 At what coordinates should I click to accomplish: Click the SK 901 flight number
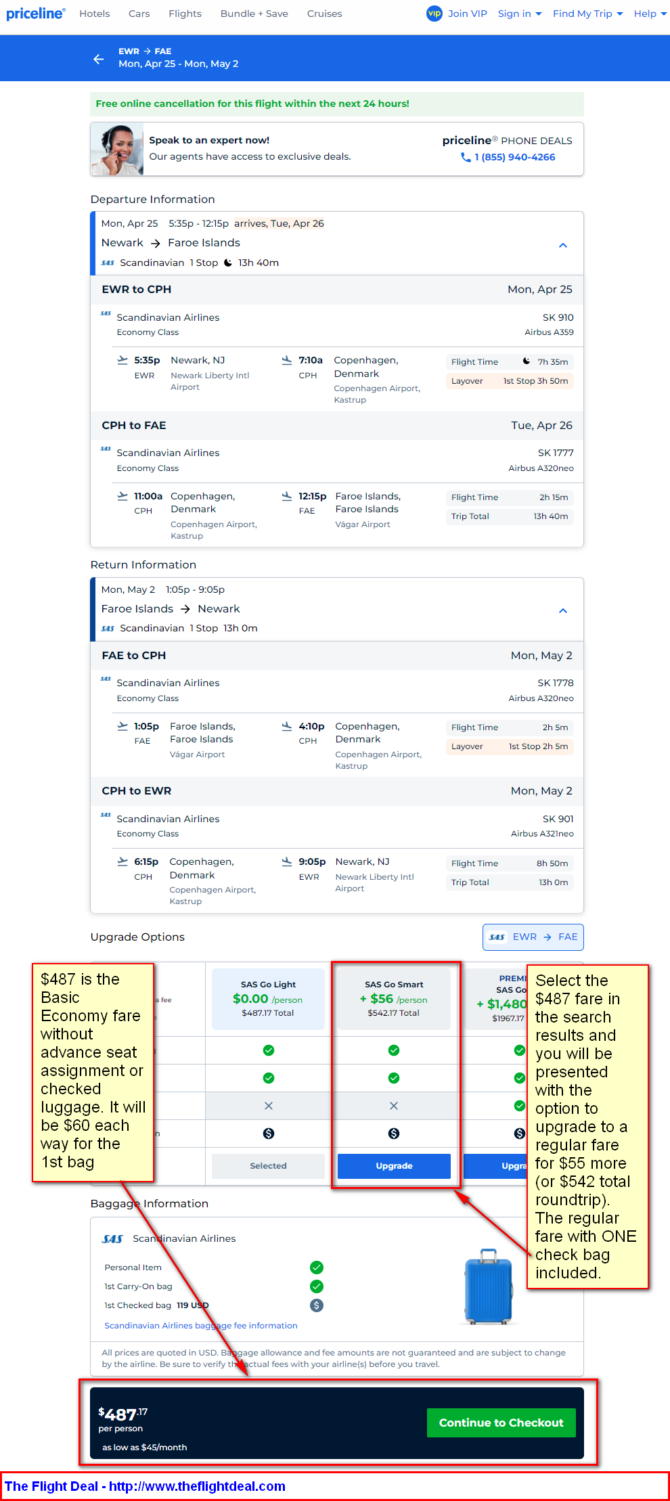point(558,819)
